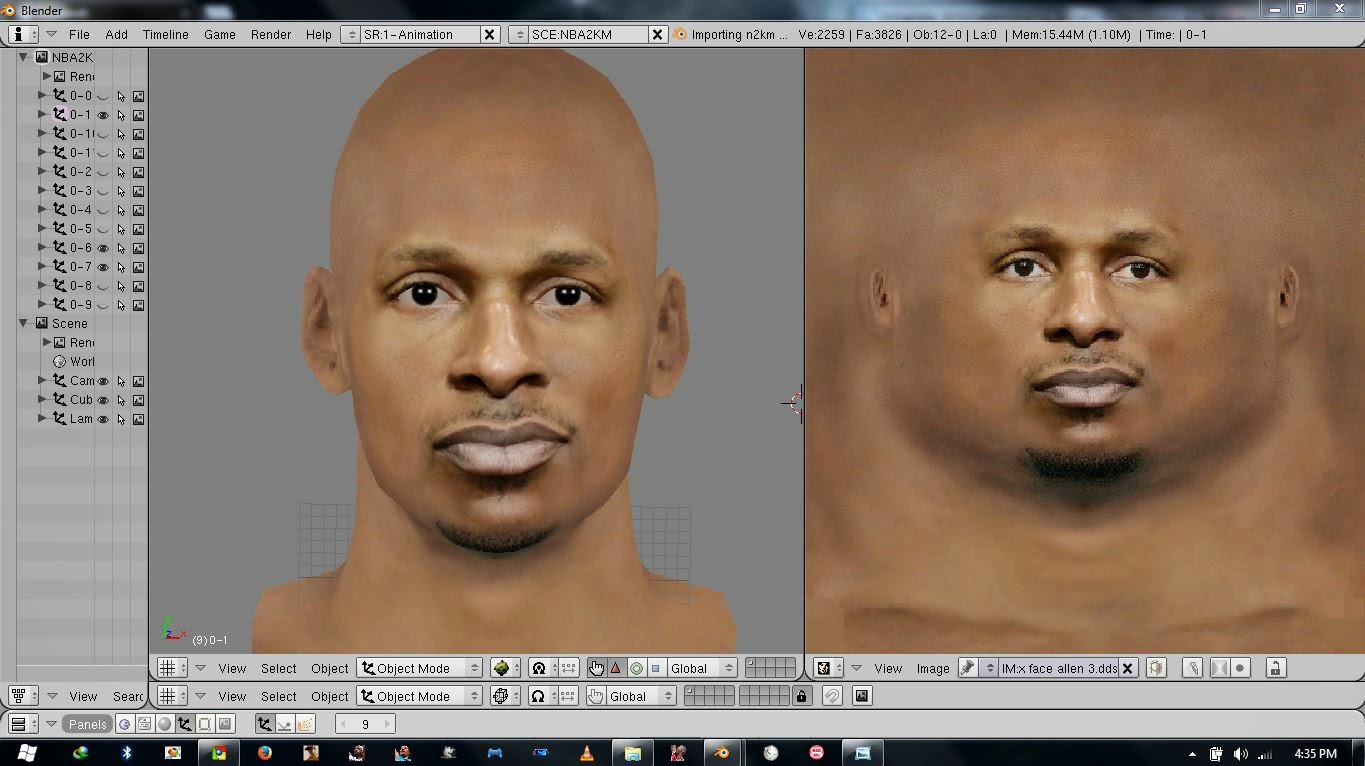Switch to Object context axes icon

[x=185, y=724]
